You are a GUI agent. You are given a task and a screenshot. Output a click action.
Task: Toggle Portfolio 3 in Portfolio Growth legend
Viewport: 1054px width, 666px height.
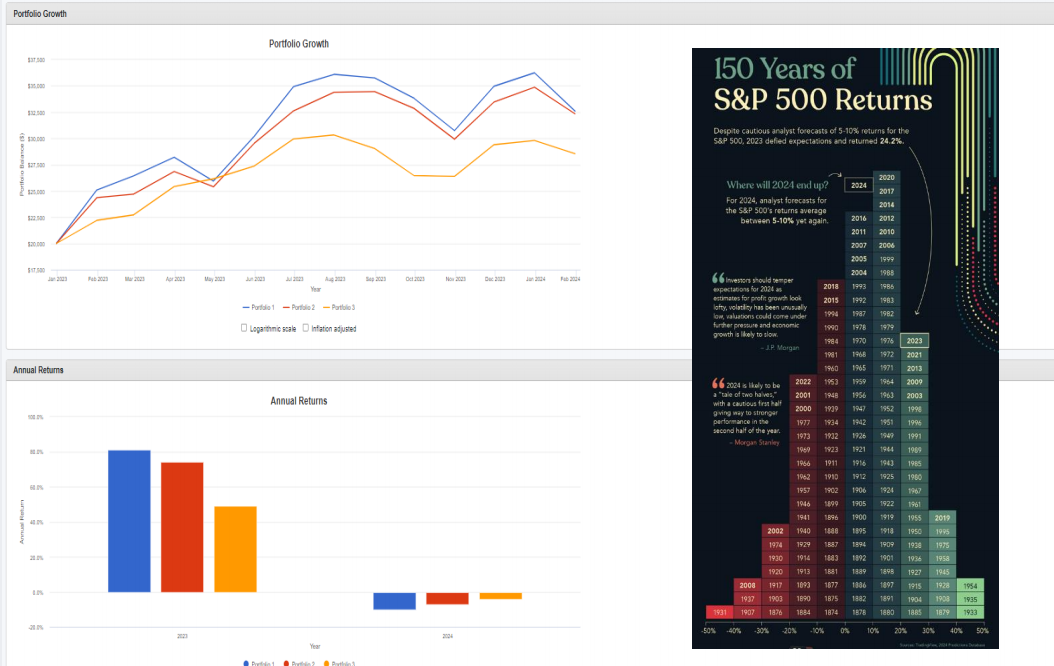pos(339,307)
